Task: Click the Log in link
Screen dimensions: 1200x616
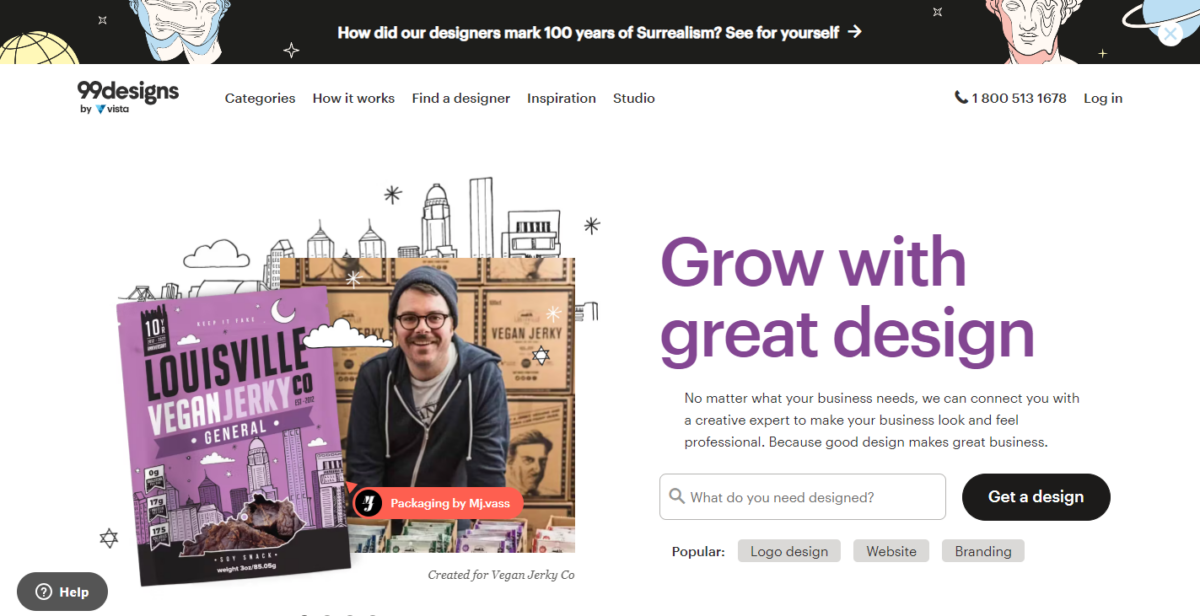Action: [1103, 98]
